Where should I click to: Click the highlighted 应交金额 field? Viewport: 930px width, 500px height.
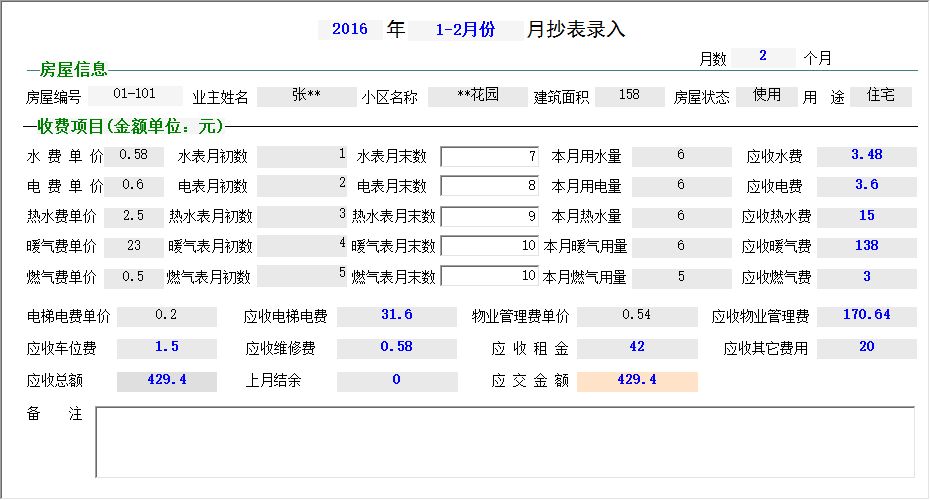tap(637, 381)
